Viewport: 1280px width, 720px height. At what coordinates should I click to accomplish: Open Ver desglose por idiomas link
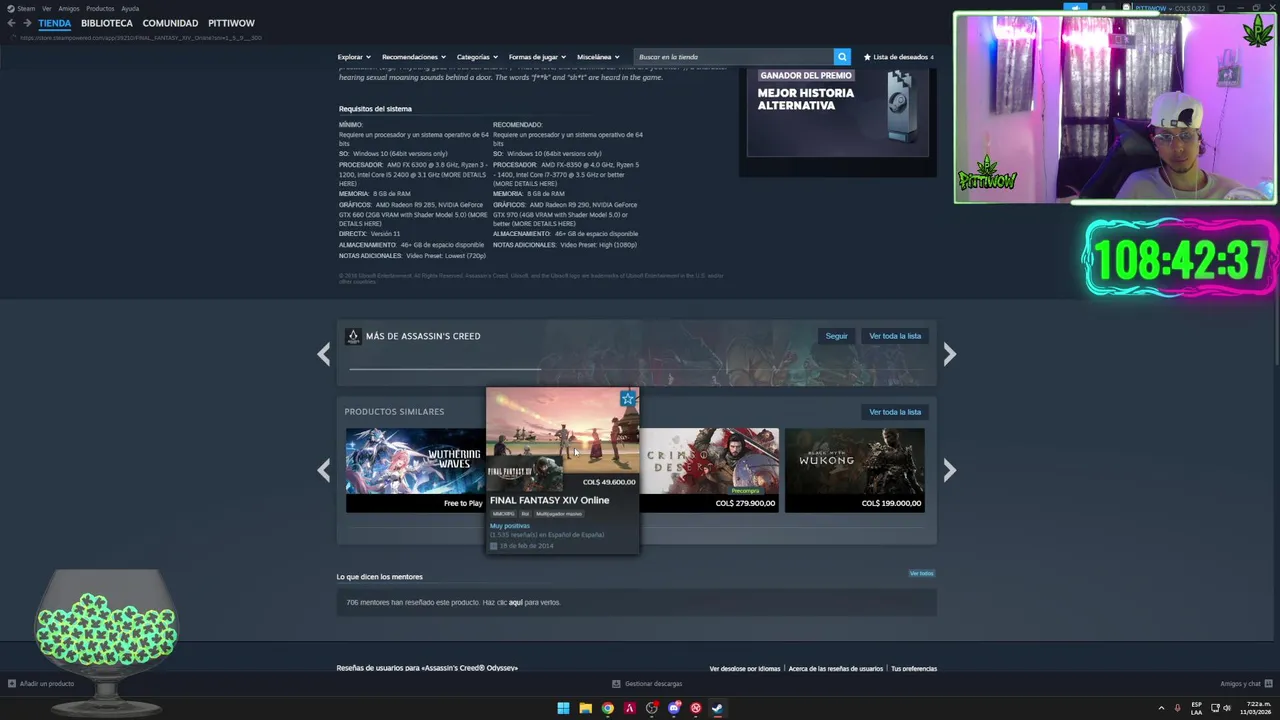(745, 668)
